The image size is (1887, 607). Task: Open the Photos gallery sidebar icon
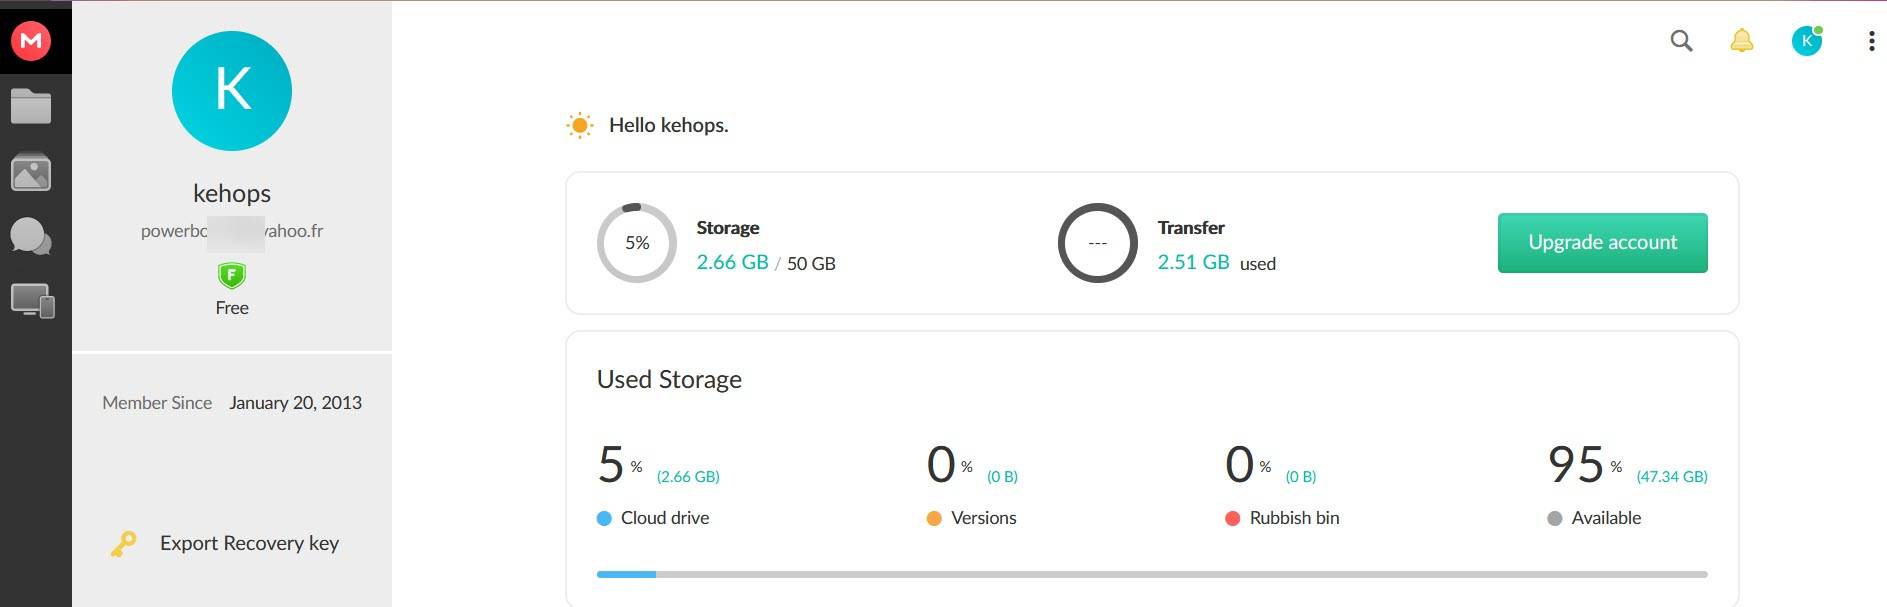[31, 172]
